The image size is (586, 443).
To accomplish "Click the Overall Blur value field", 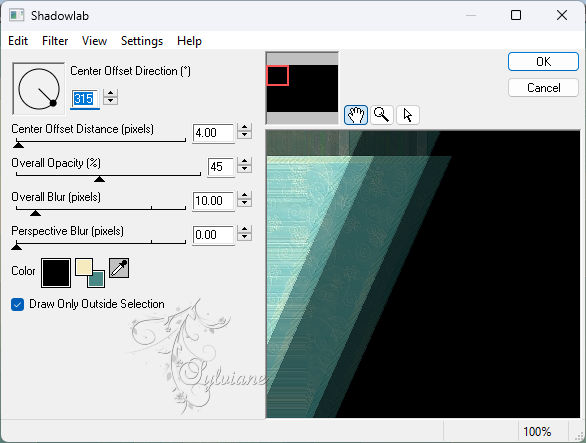I will tap(213, 201).
